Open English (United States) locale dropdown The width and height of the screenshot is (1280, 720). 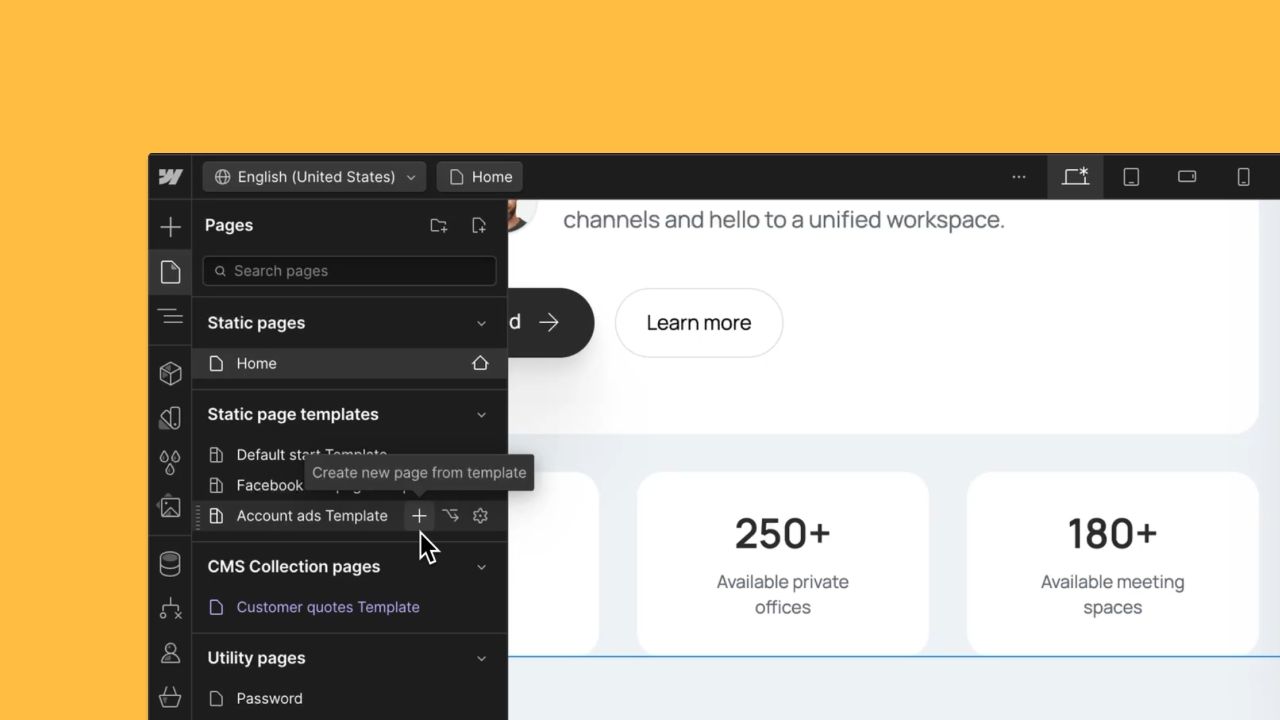click(x=315, y=177)
